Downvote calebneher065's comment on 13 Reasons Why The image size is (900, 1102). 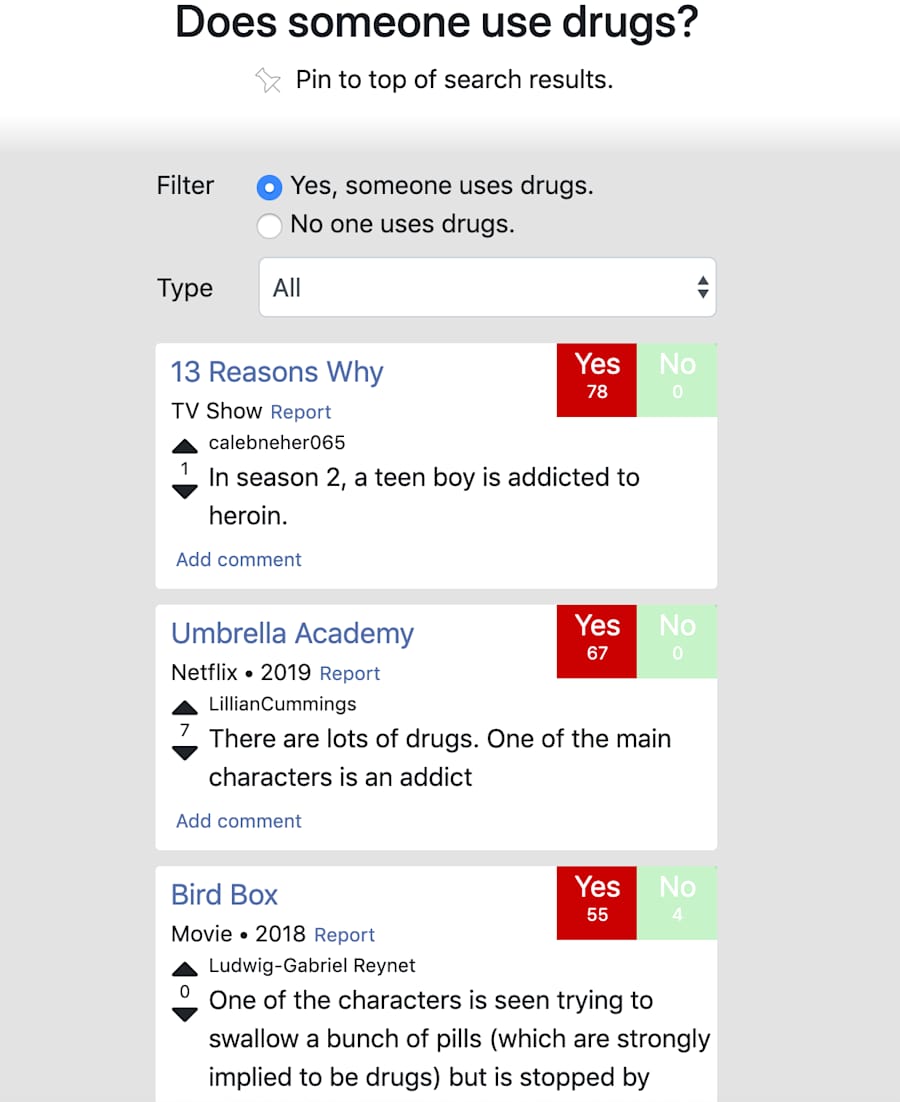click(x=185, y=491)
